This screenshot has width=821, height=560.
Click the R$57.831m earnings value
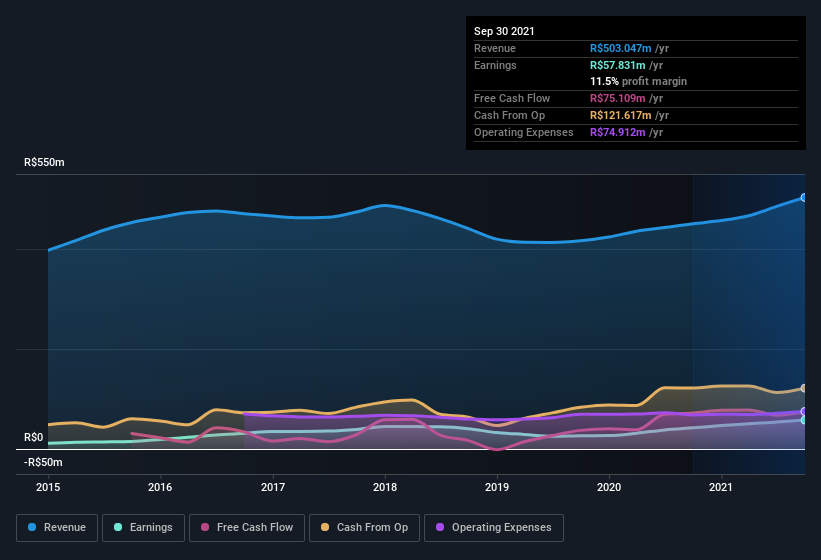click(x=617, y=65)
